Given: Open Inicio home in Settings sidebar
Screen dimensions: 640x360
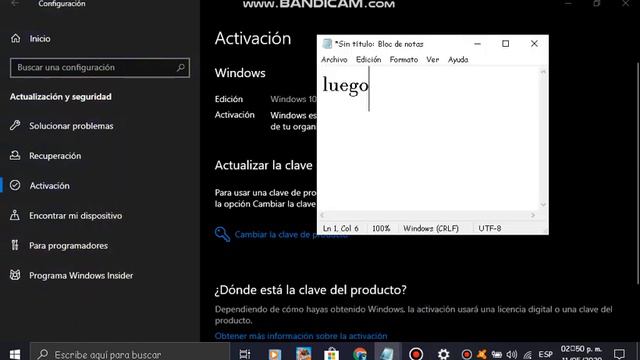Looking at the screenshot, I should [x=40, y=39].
